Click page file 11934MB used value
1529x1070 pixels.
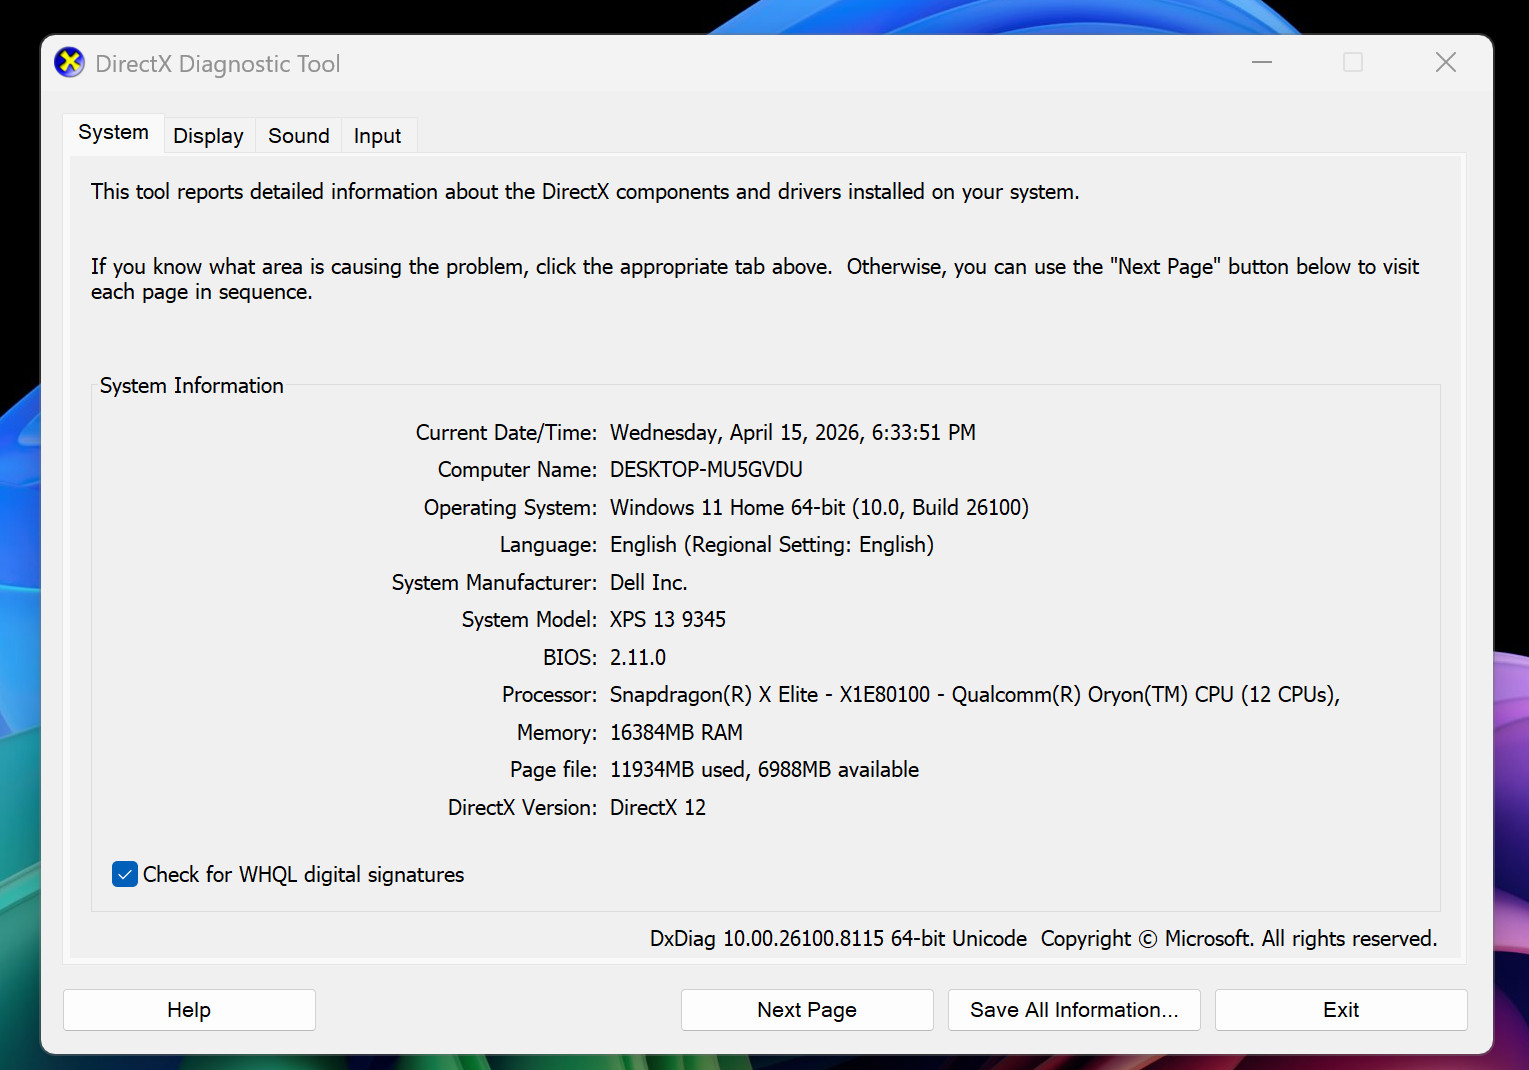[x=764, y=769]
